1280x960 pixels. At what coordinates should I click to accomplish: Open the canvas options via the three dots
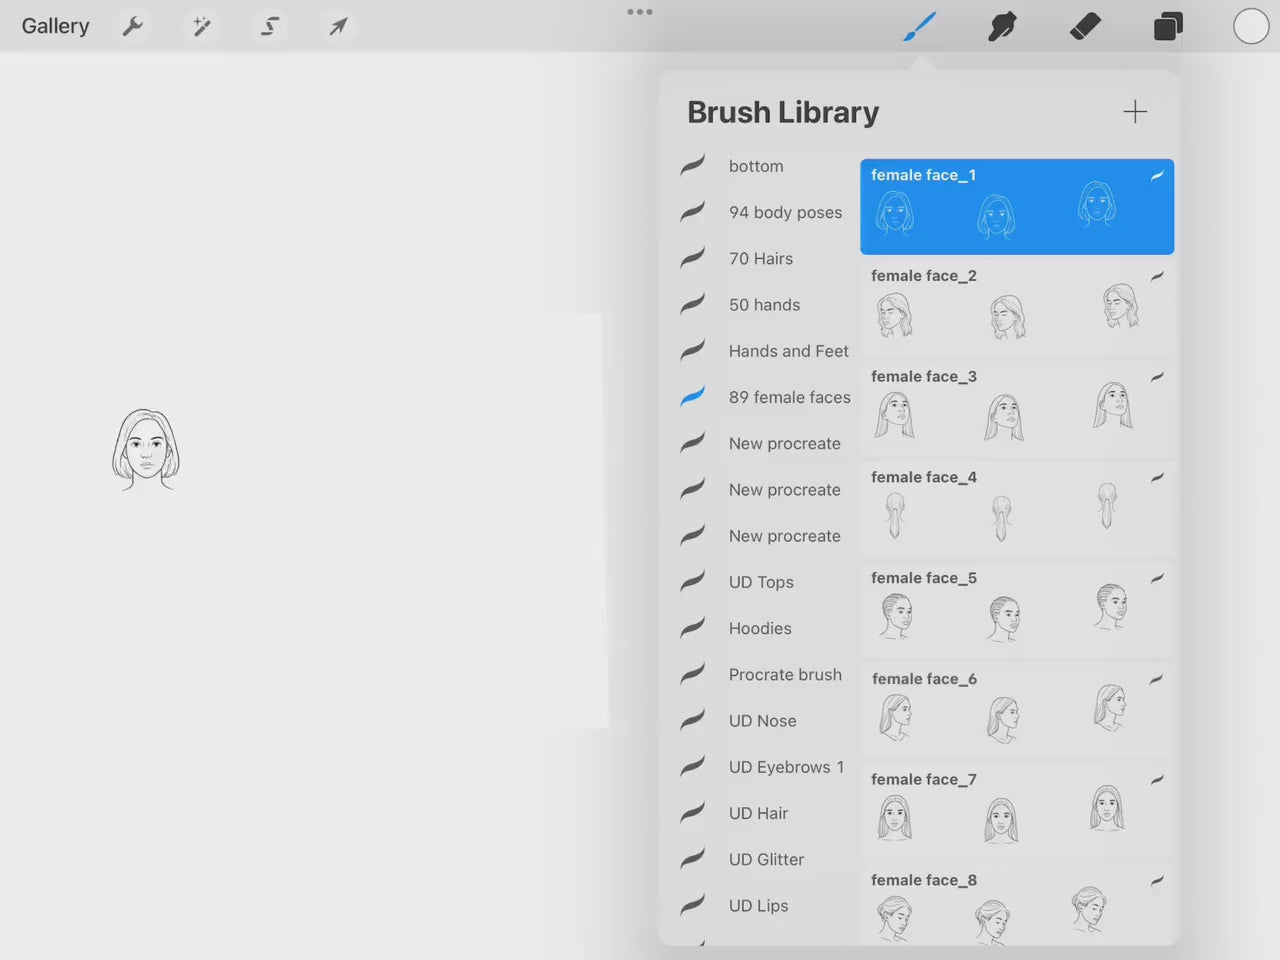640,12
